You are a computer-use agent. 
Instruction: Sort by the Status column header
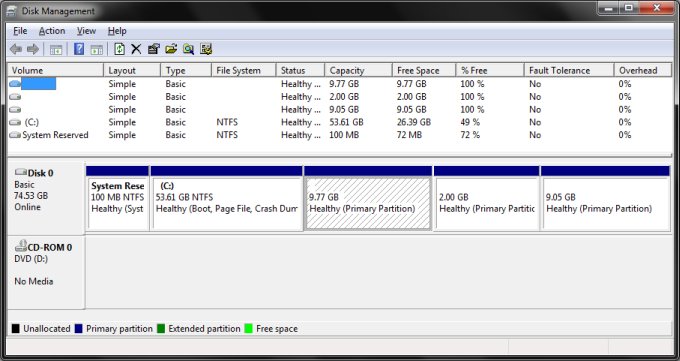point(300,70)
